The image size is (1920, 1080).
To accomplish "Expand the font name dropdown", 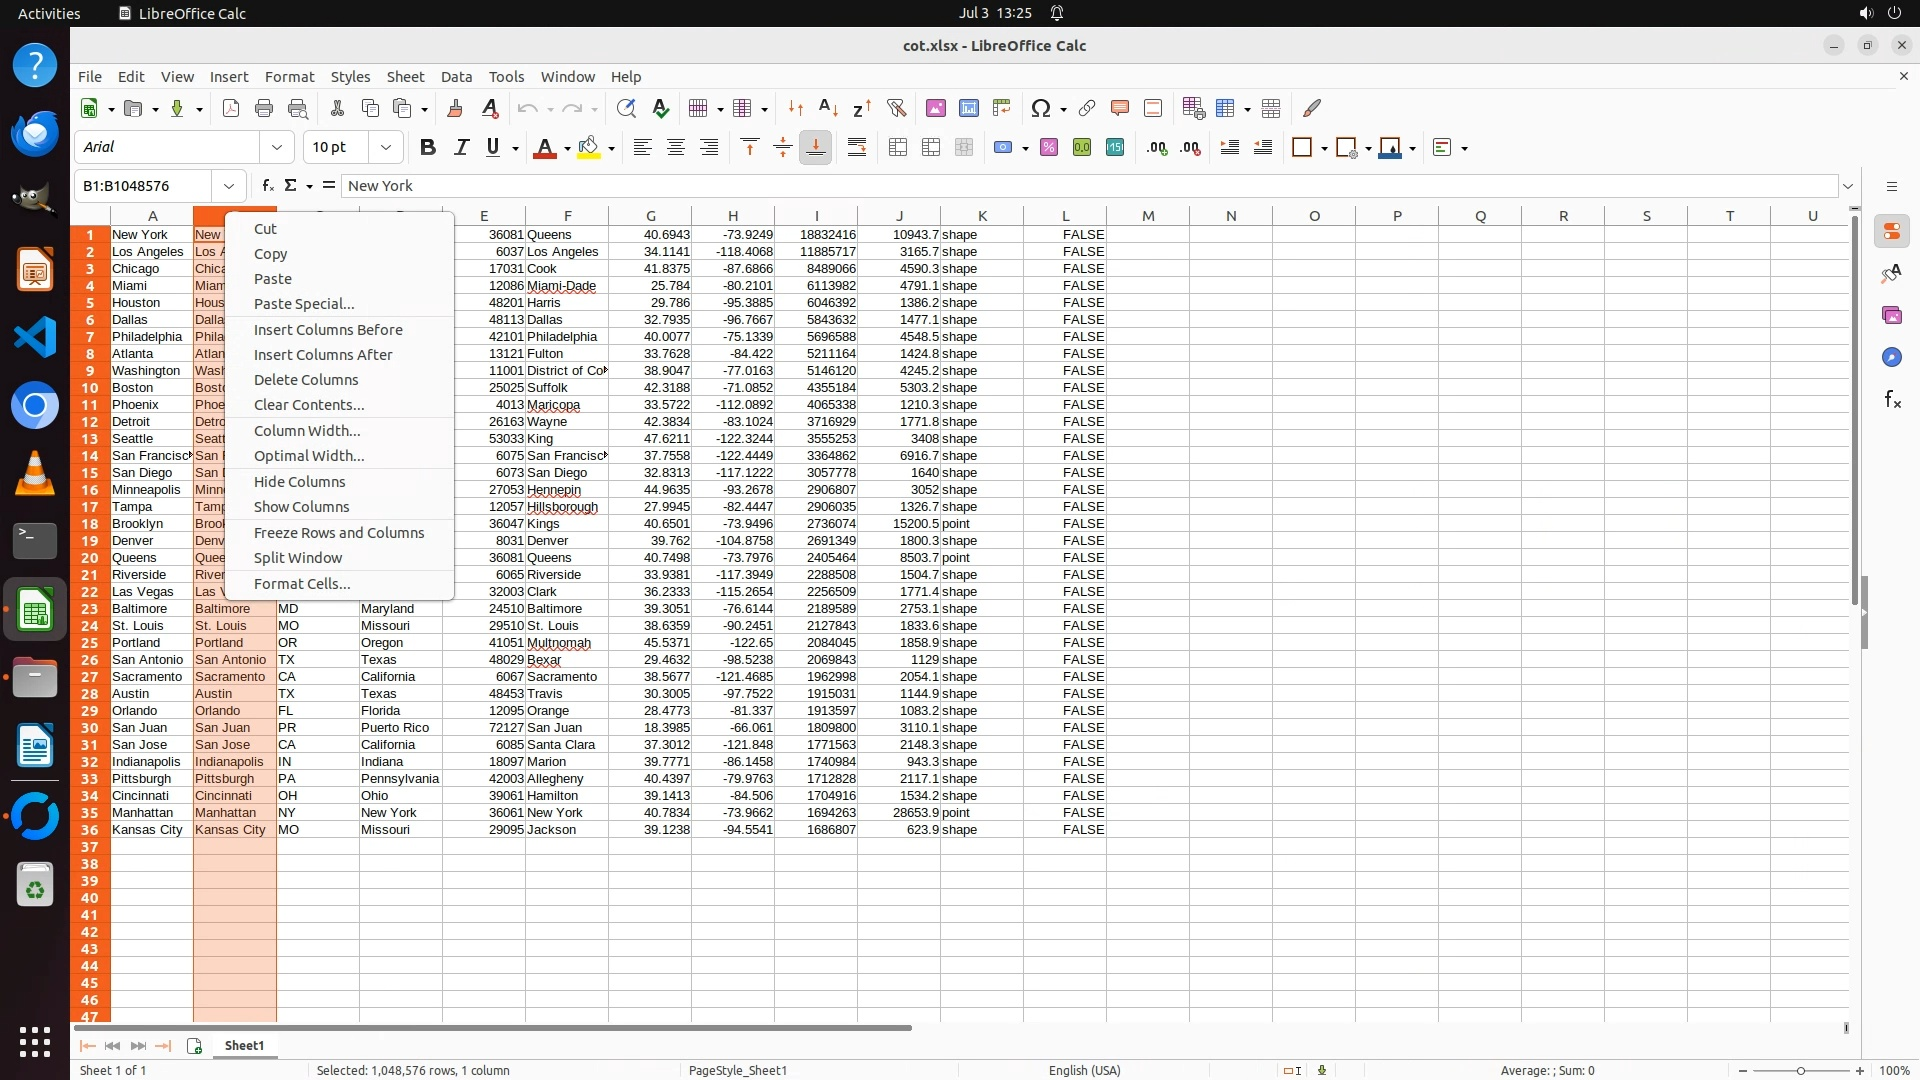I will [277, 147].
